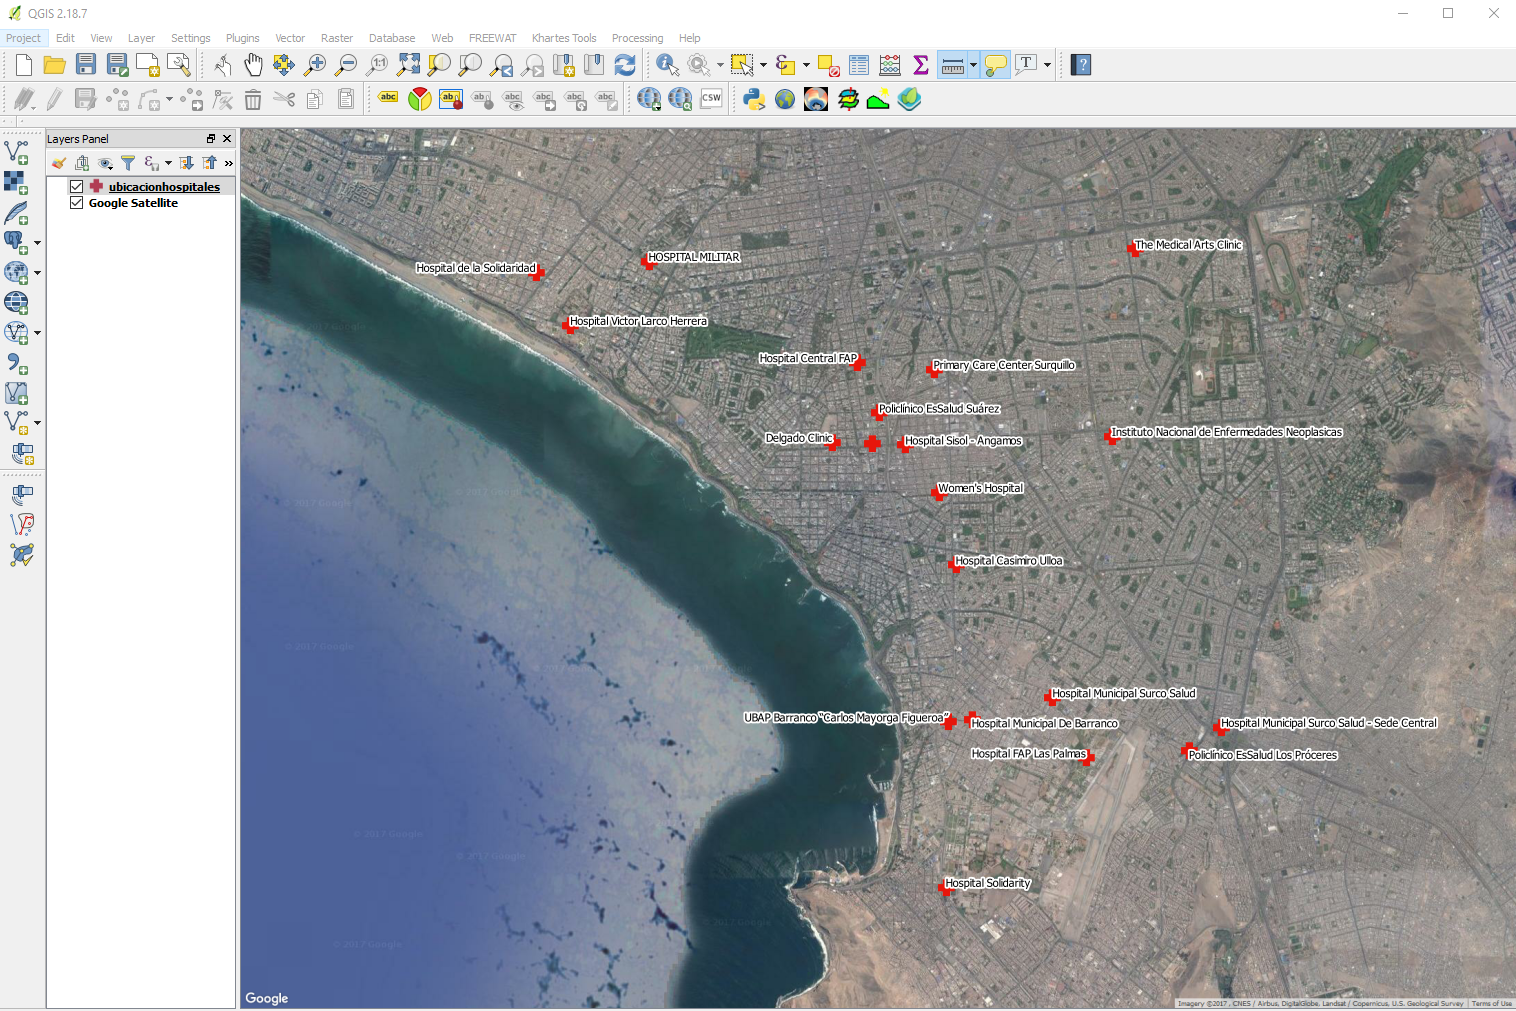Open the Measure tool dropdown arrow
The height and width of the screenshot is (1011, 1516).
pyautogui.click(x=973, y=65)
